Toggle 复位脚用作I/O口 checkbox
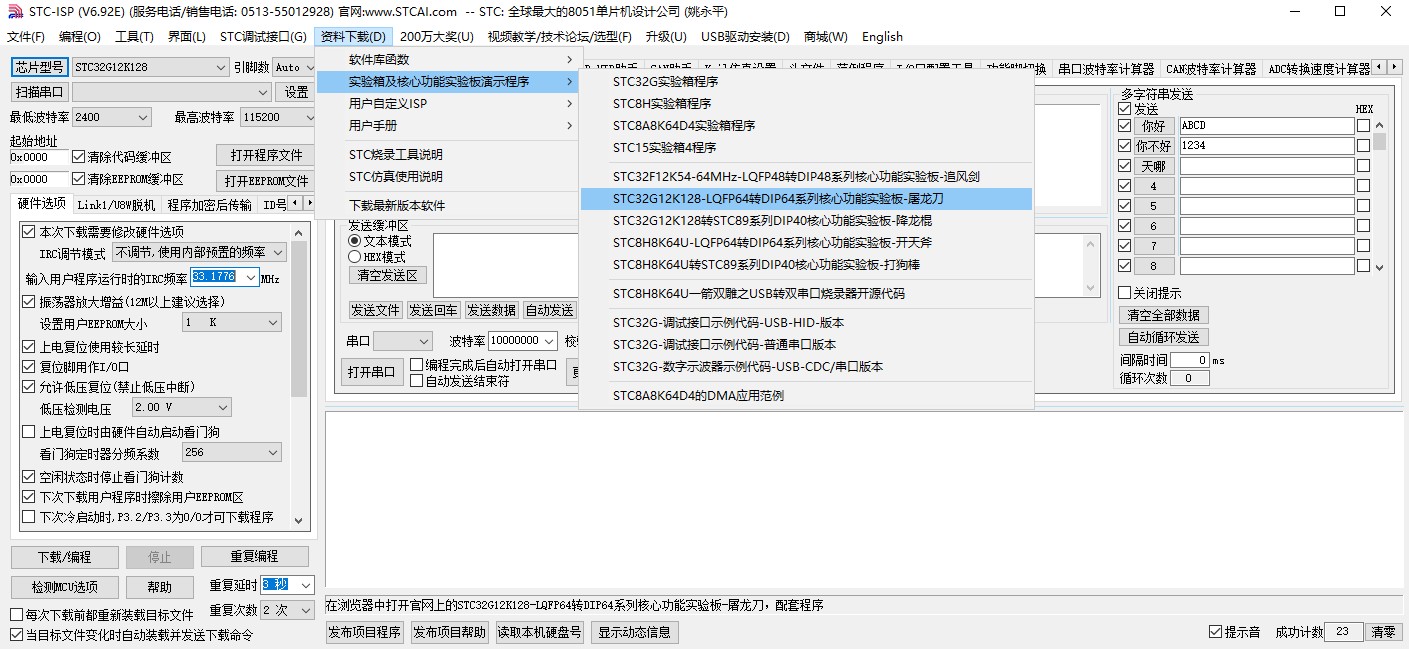The height and width of the screenshot is (649, 1409). click(28, 367)
